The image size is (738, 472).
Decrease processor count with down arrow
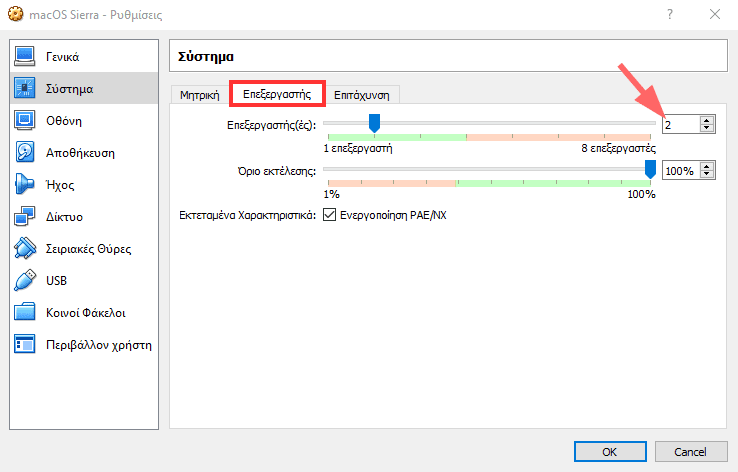(706, 128)
